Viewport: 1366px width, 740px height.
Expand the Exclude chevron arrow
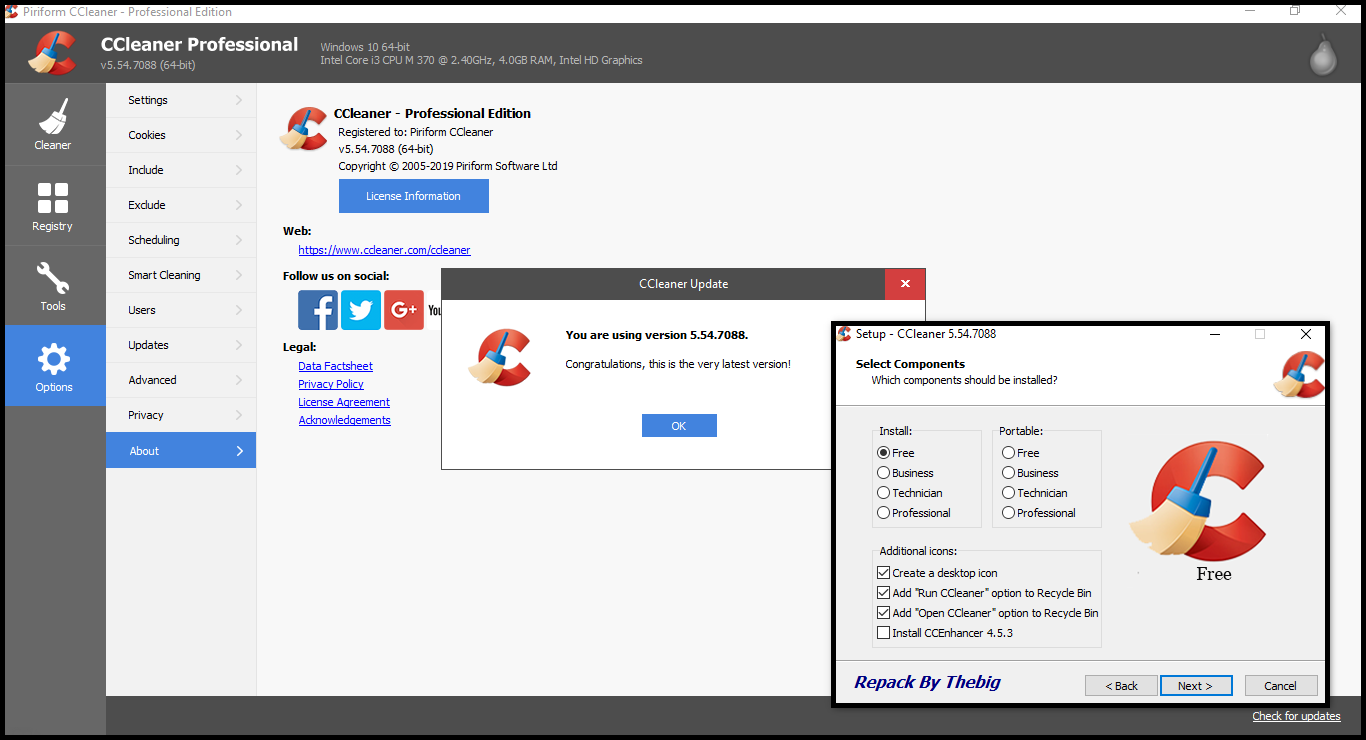pyautogui.click(x=239, y=205)
